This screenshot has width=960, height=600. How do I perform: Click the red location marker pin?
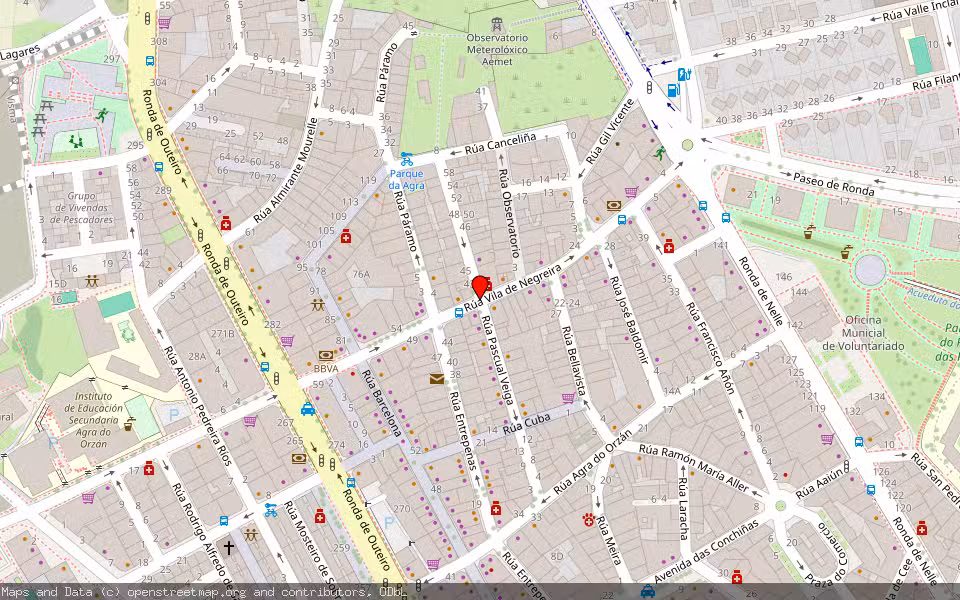tap(481, 287)
